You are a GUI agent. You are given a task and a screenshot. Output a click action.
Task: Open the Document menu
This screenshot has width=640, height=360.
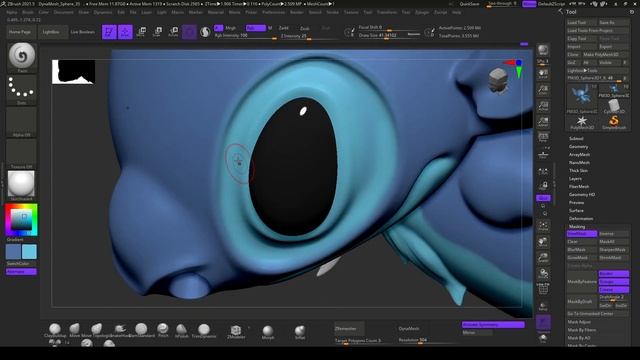pos(64,13)
